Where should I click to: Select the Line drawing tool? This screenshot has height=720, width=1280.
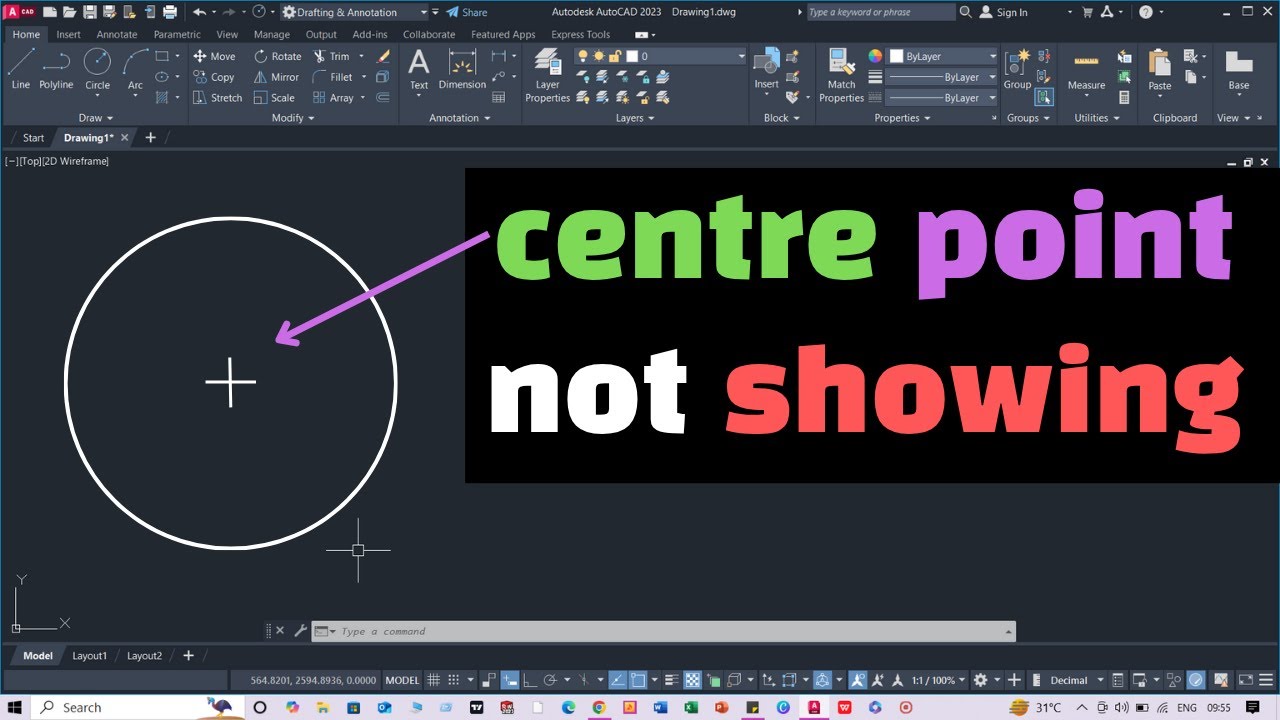[20, 69]
